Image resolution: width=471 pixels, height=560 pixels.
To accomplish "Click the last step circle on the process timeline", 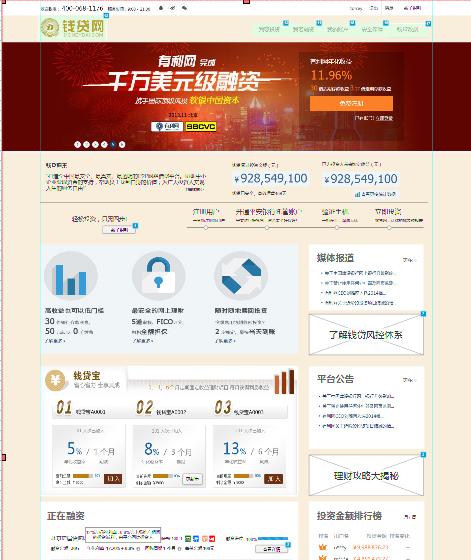I will coord(389,228).
